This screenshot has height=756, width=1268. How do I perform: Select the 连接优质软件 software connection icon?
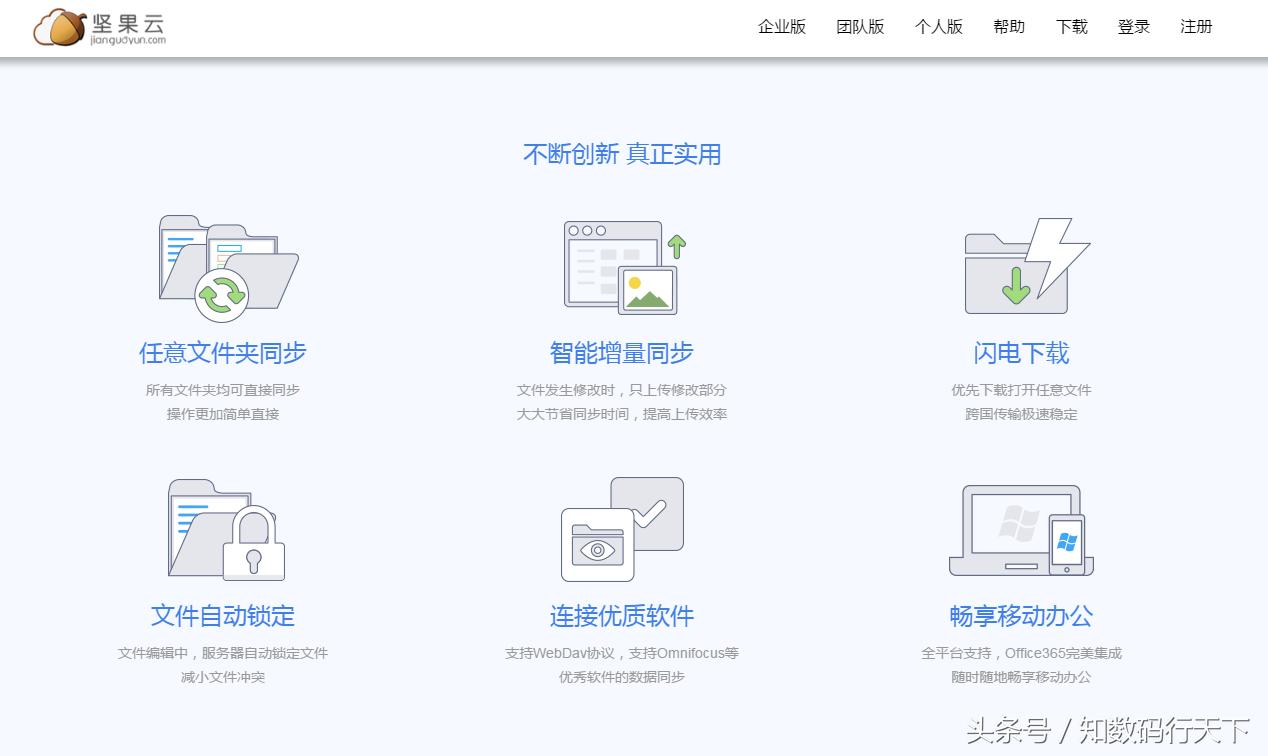620,527
